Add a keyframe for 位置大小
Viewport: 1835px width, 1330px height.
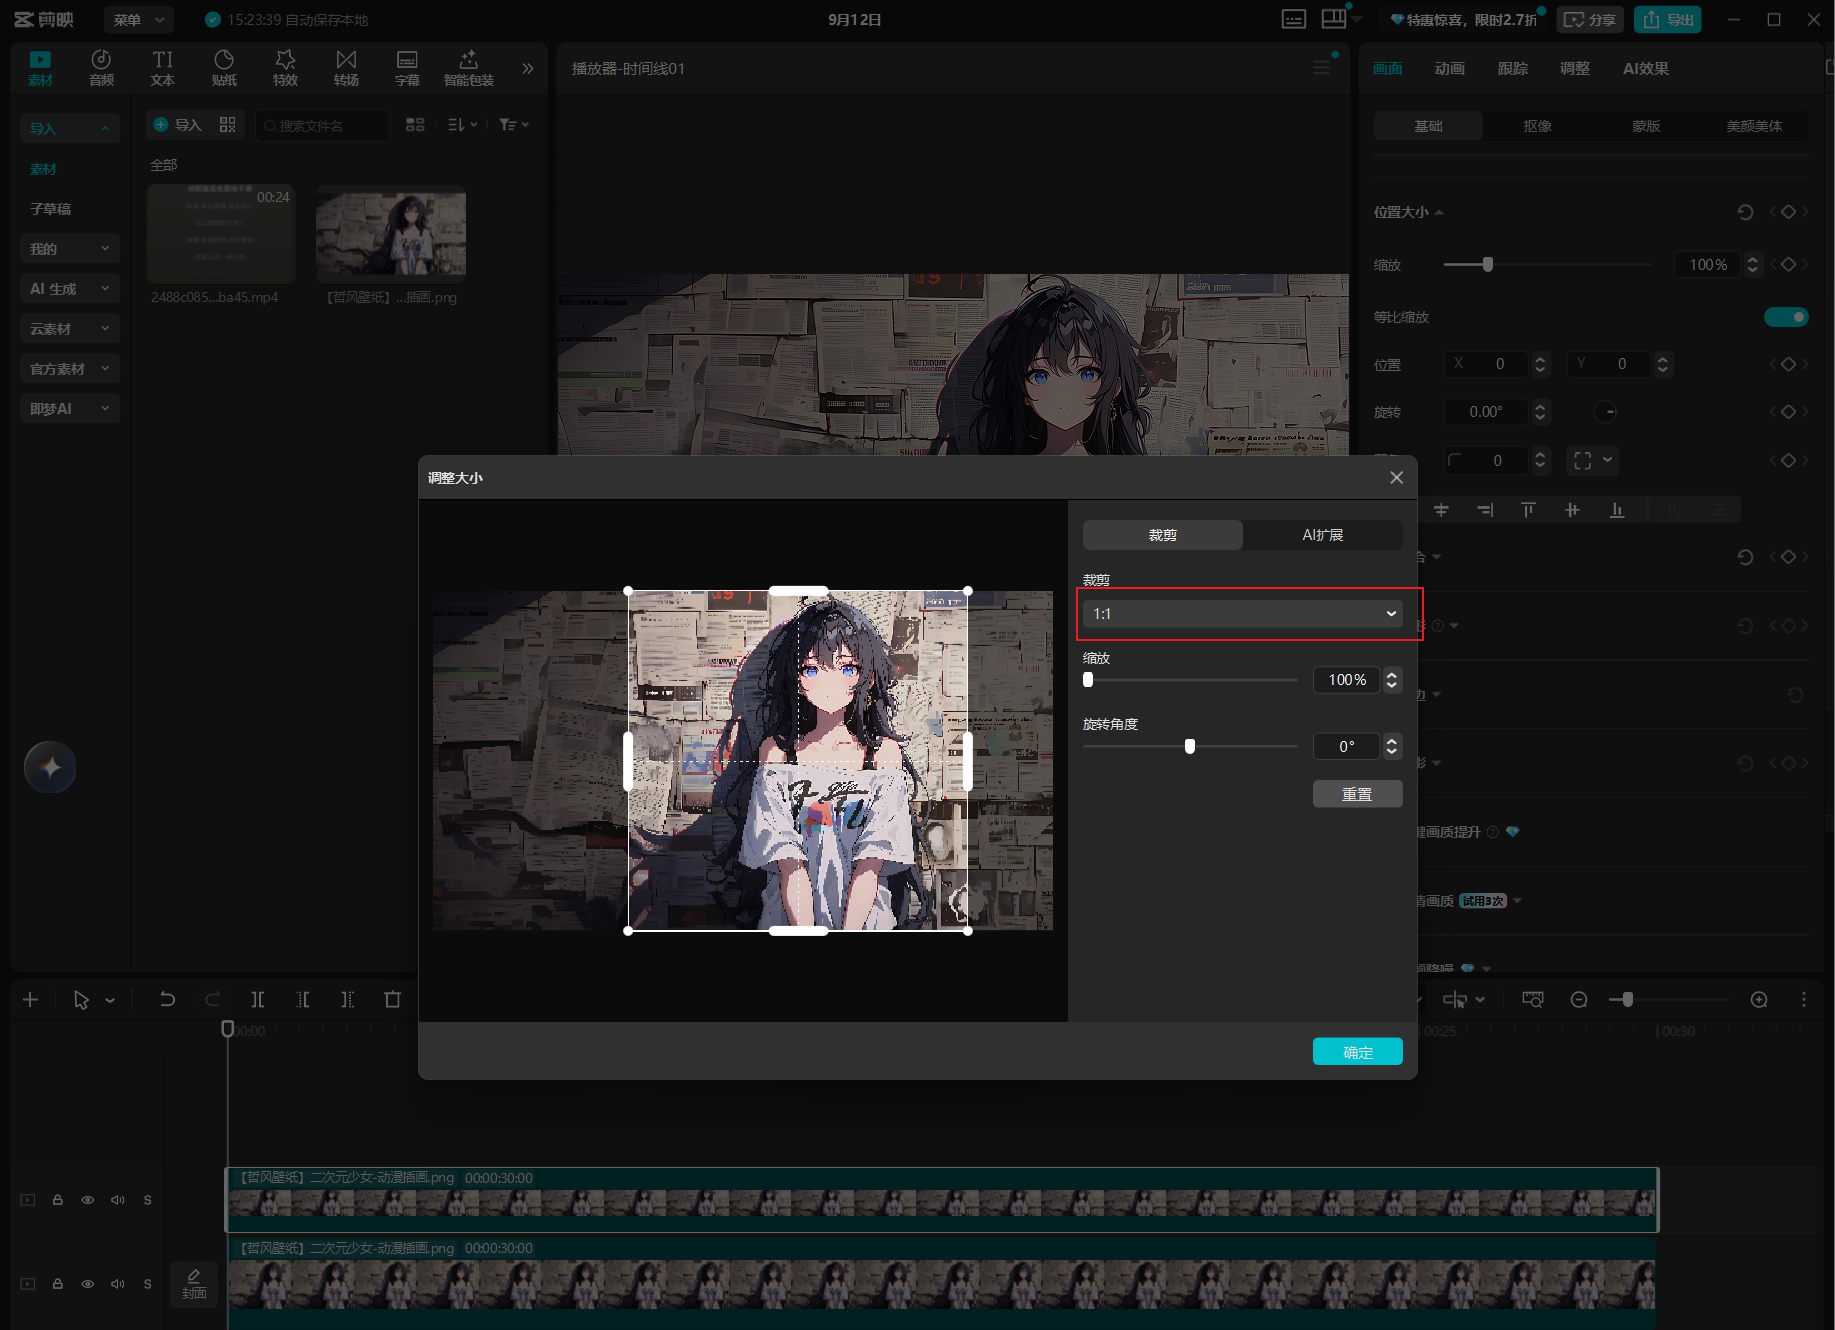coord(1789,212)
